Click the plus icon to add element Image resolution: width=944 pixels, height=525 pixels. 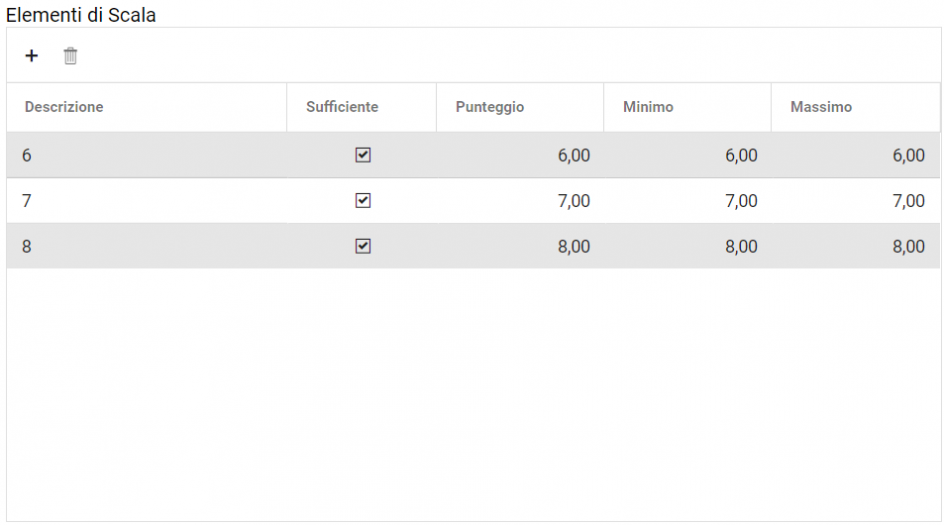coord(32,56)
